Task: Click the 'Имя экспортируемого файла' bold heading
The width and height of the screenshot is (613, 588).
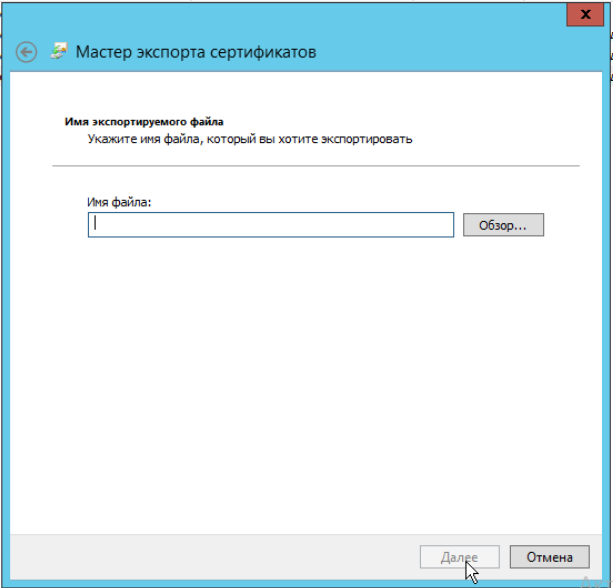Action: tap(144, 121)
